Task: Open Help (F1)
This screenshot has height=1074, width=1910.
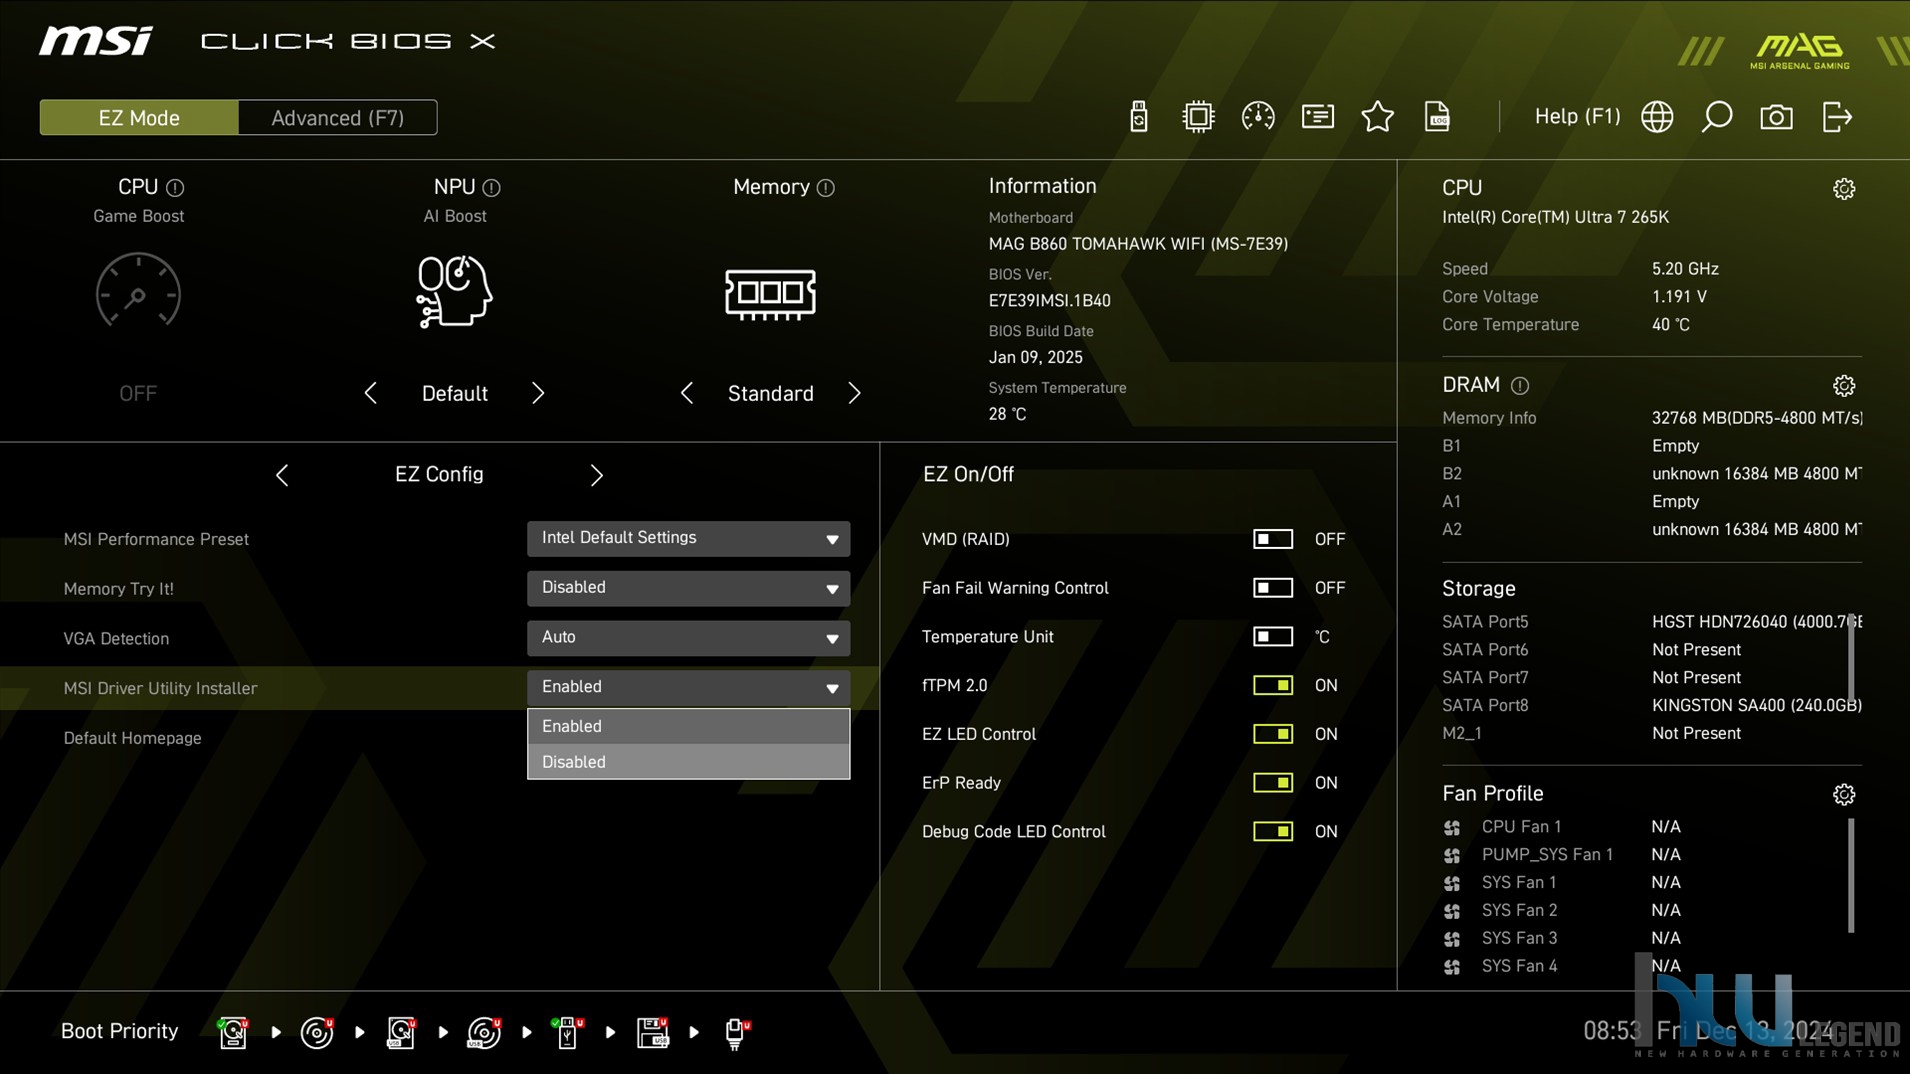Action: (x=1577, y=117)
